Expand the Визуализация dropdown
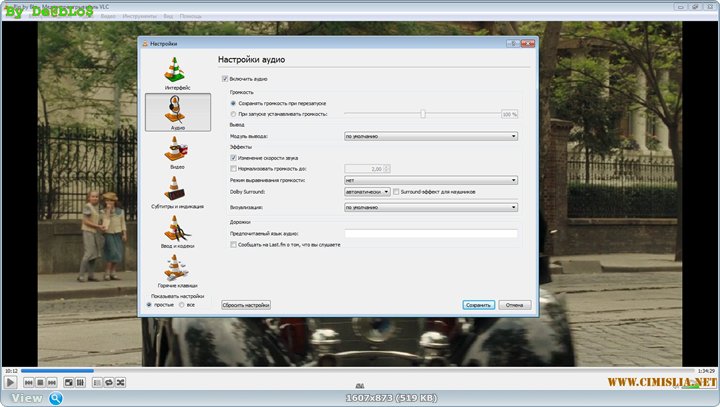The width and height of the screenshot is (720, 407). [430, 207]
